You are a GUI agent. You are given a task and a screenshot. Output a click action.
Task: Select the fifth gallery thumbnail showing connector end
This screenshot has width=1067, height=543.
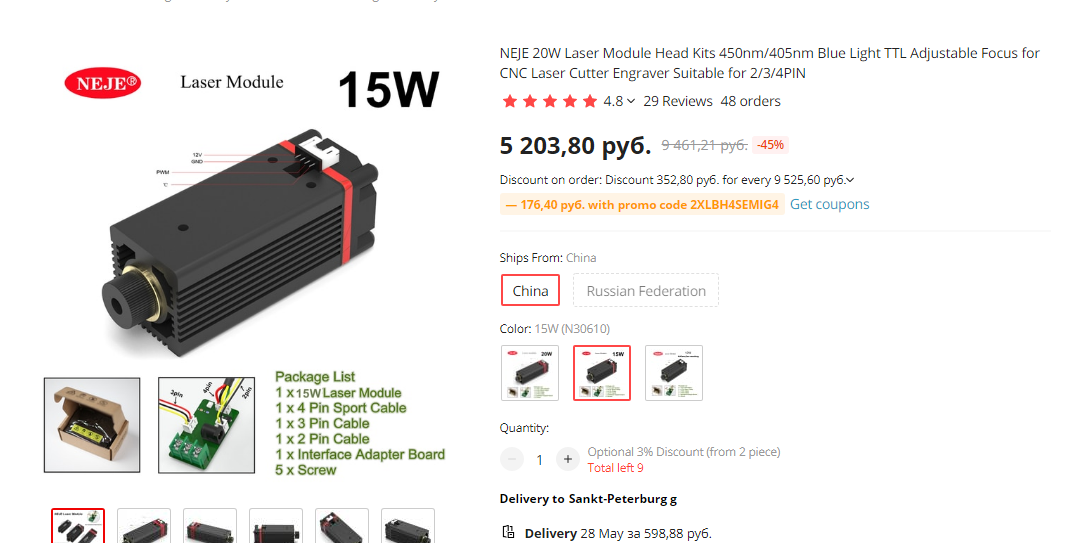(342, 525)
